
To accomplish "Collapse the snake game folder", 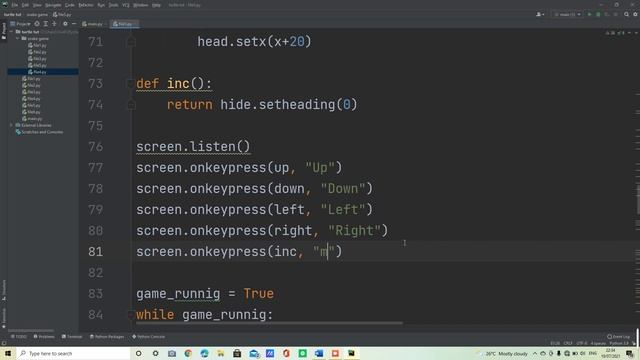I will [x=18, y=38].
